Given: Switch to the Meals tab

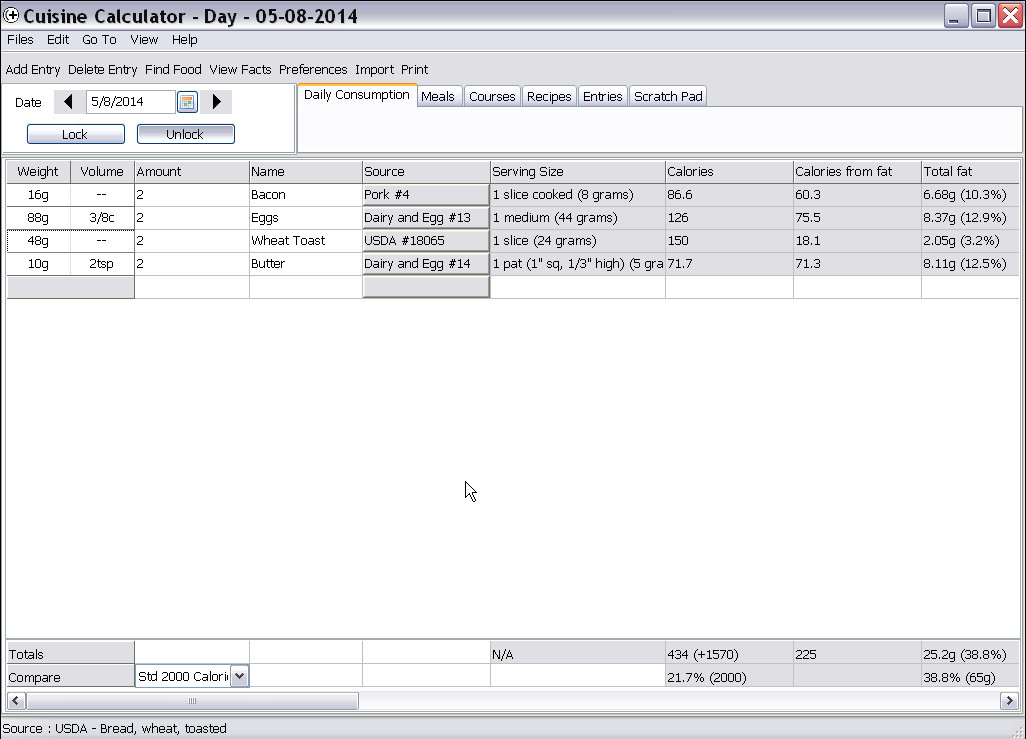Looking at the screenshot, I should pos(438,96).
